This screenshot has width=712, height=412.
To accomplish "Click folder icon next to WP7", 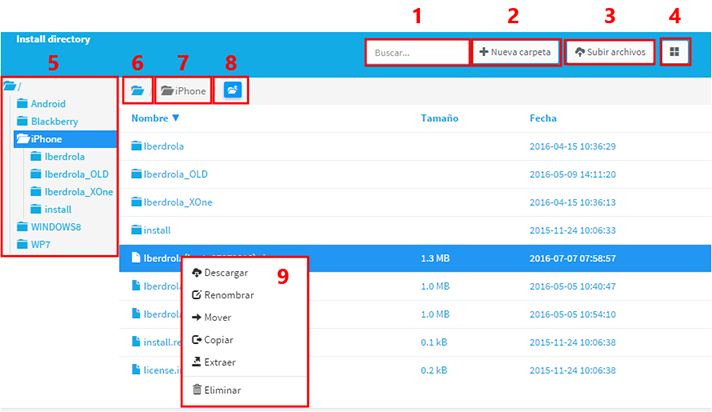I will 22,244.
